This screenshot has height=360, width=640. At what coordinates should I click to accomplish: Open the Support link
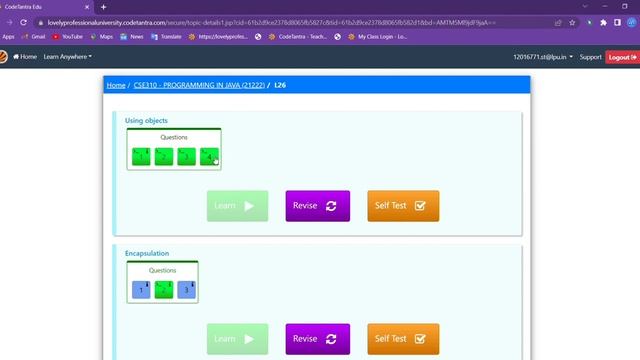[590, 57]
